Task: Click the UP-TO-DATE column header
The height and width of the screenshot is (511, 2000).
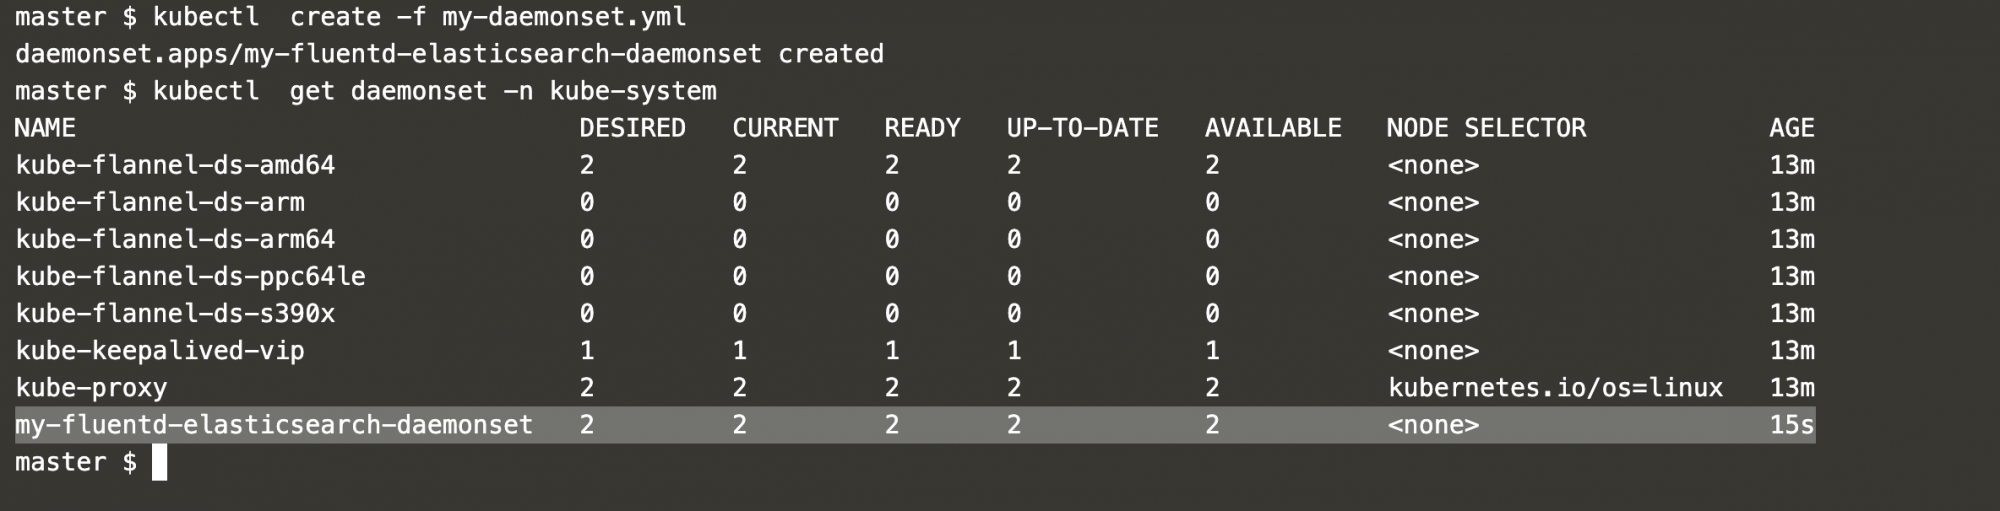Action: coord(1083,128)
